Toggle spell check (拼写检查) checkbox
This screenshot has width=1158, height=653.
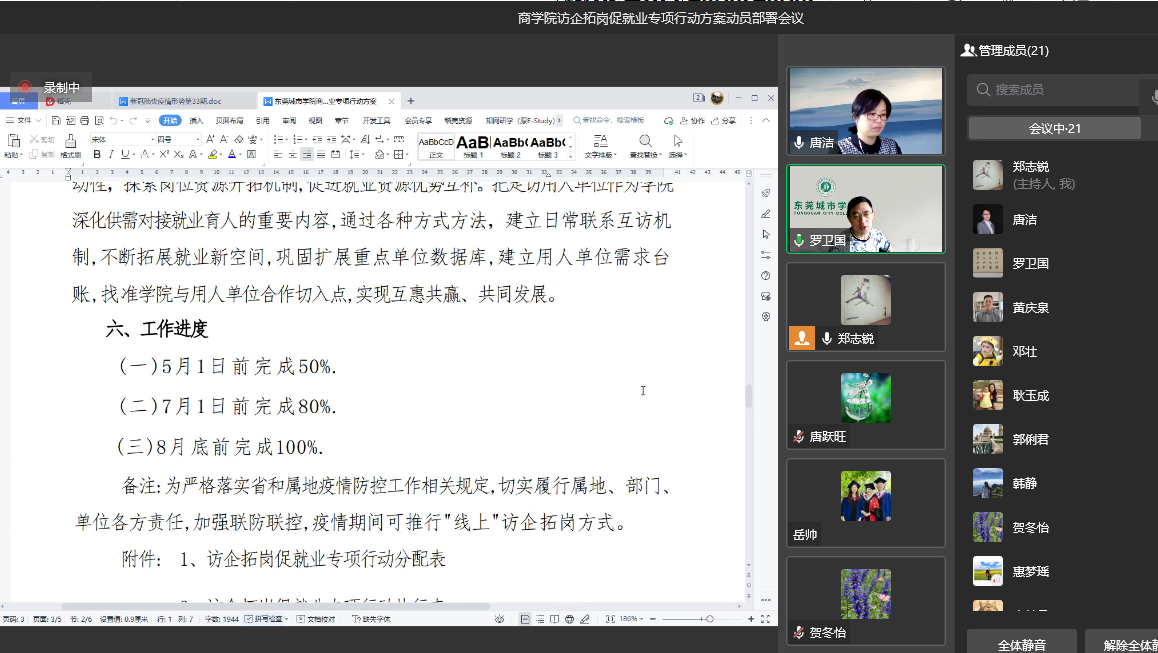249,619
